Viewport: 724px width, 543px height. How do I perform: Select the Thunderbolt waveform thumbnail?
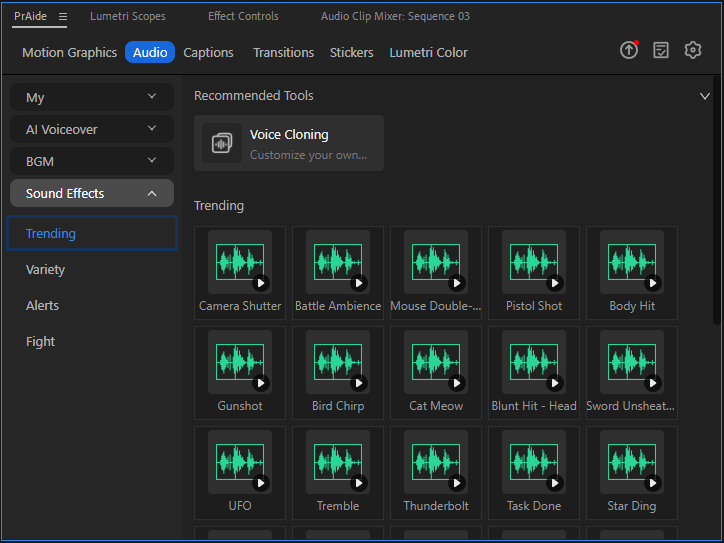(435, 462)
